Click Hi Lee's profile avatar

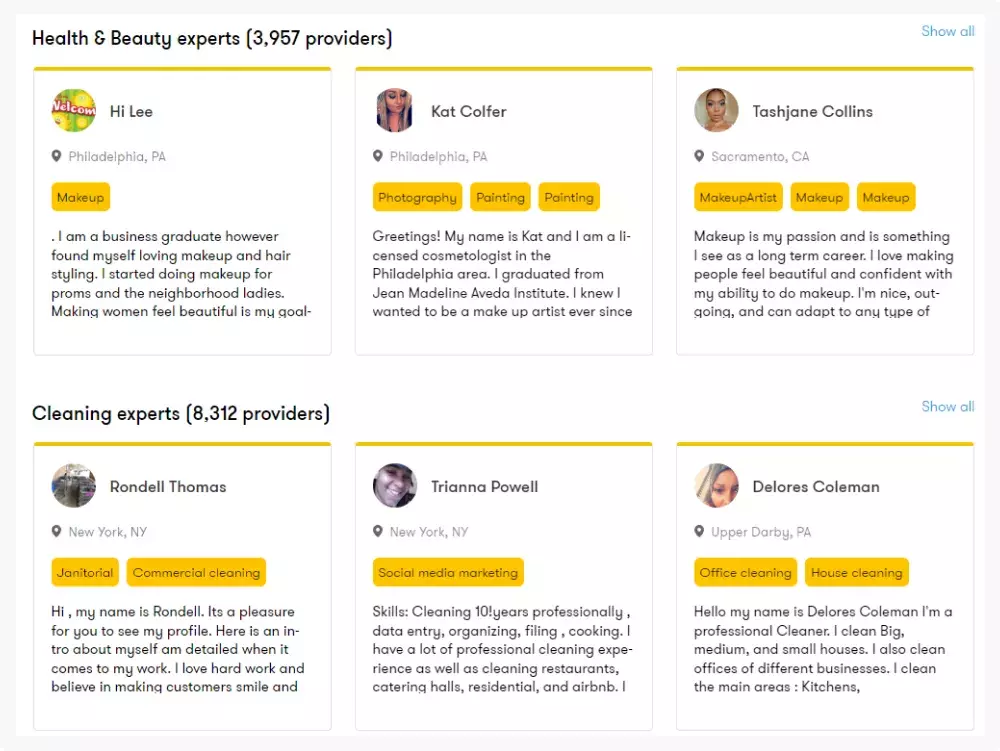pyautogui.click(x=74, y=111)
